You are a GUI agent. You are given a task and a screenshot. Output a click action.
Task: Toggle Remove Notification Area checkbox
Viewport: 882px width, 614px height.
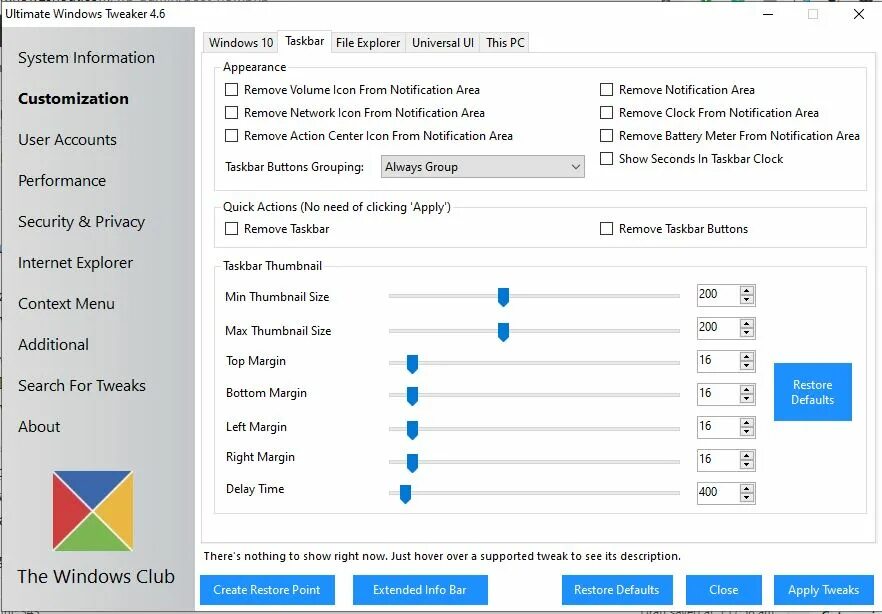coord(606,90)
